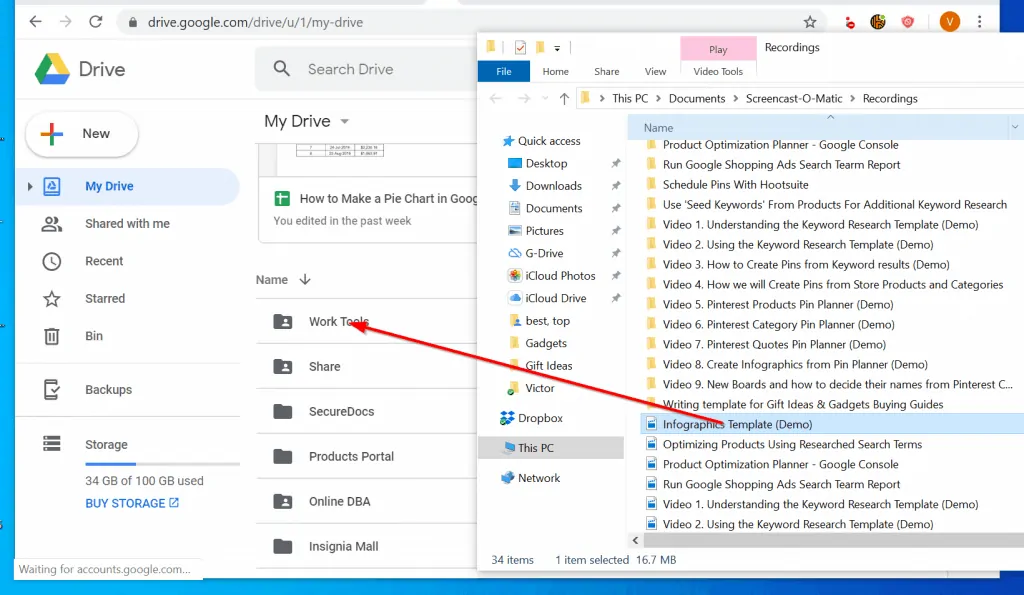This screenshot has height=595, width=1024.
Task: Expand the breadcrumb chevron after This PC
Action: point(658,99)
